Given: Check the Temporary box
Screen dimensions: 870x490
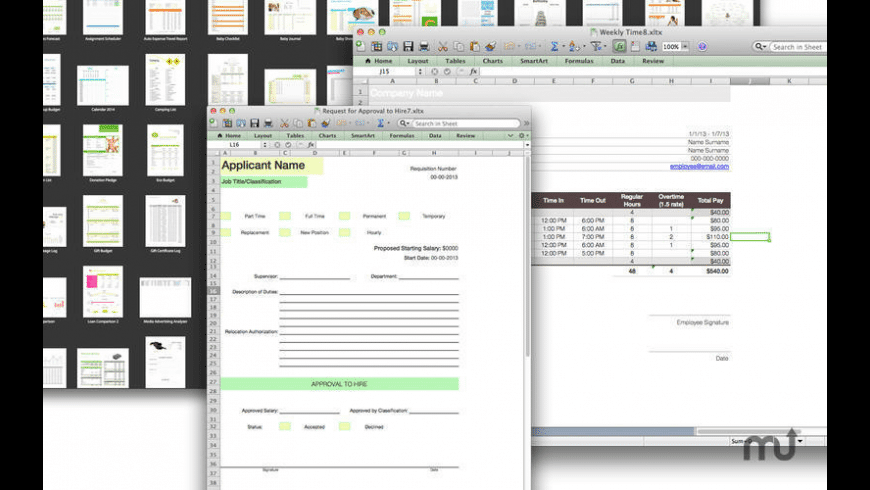Looking at the screenshot, I should point(404,216).
